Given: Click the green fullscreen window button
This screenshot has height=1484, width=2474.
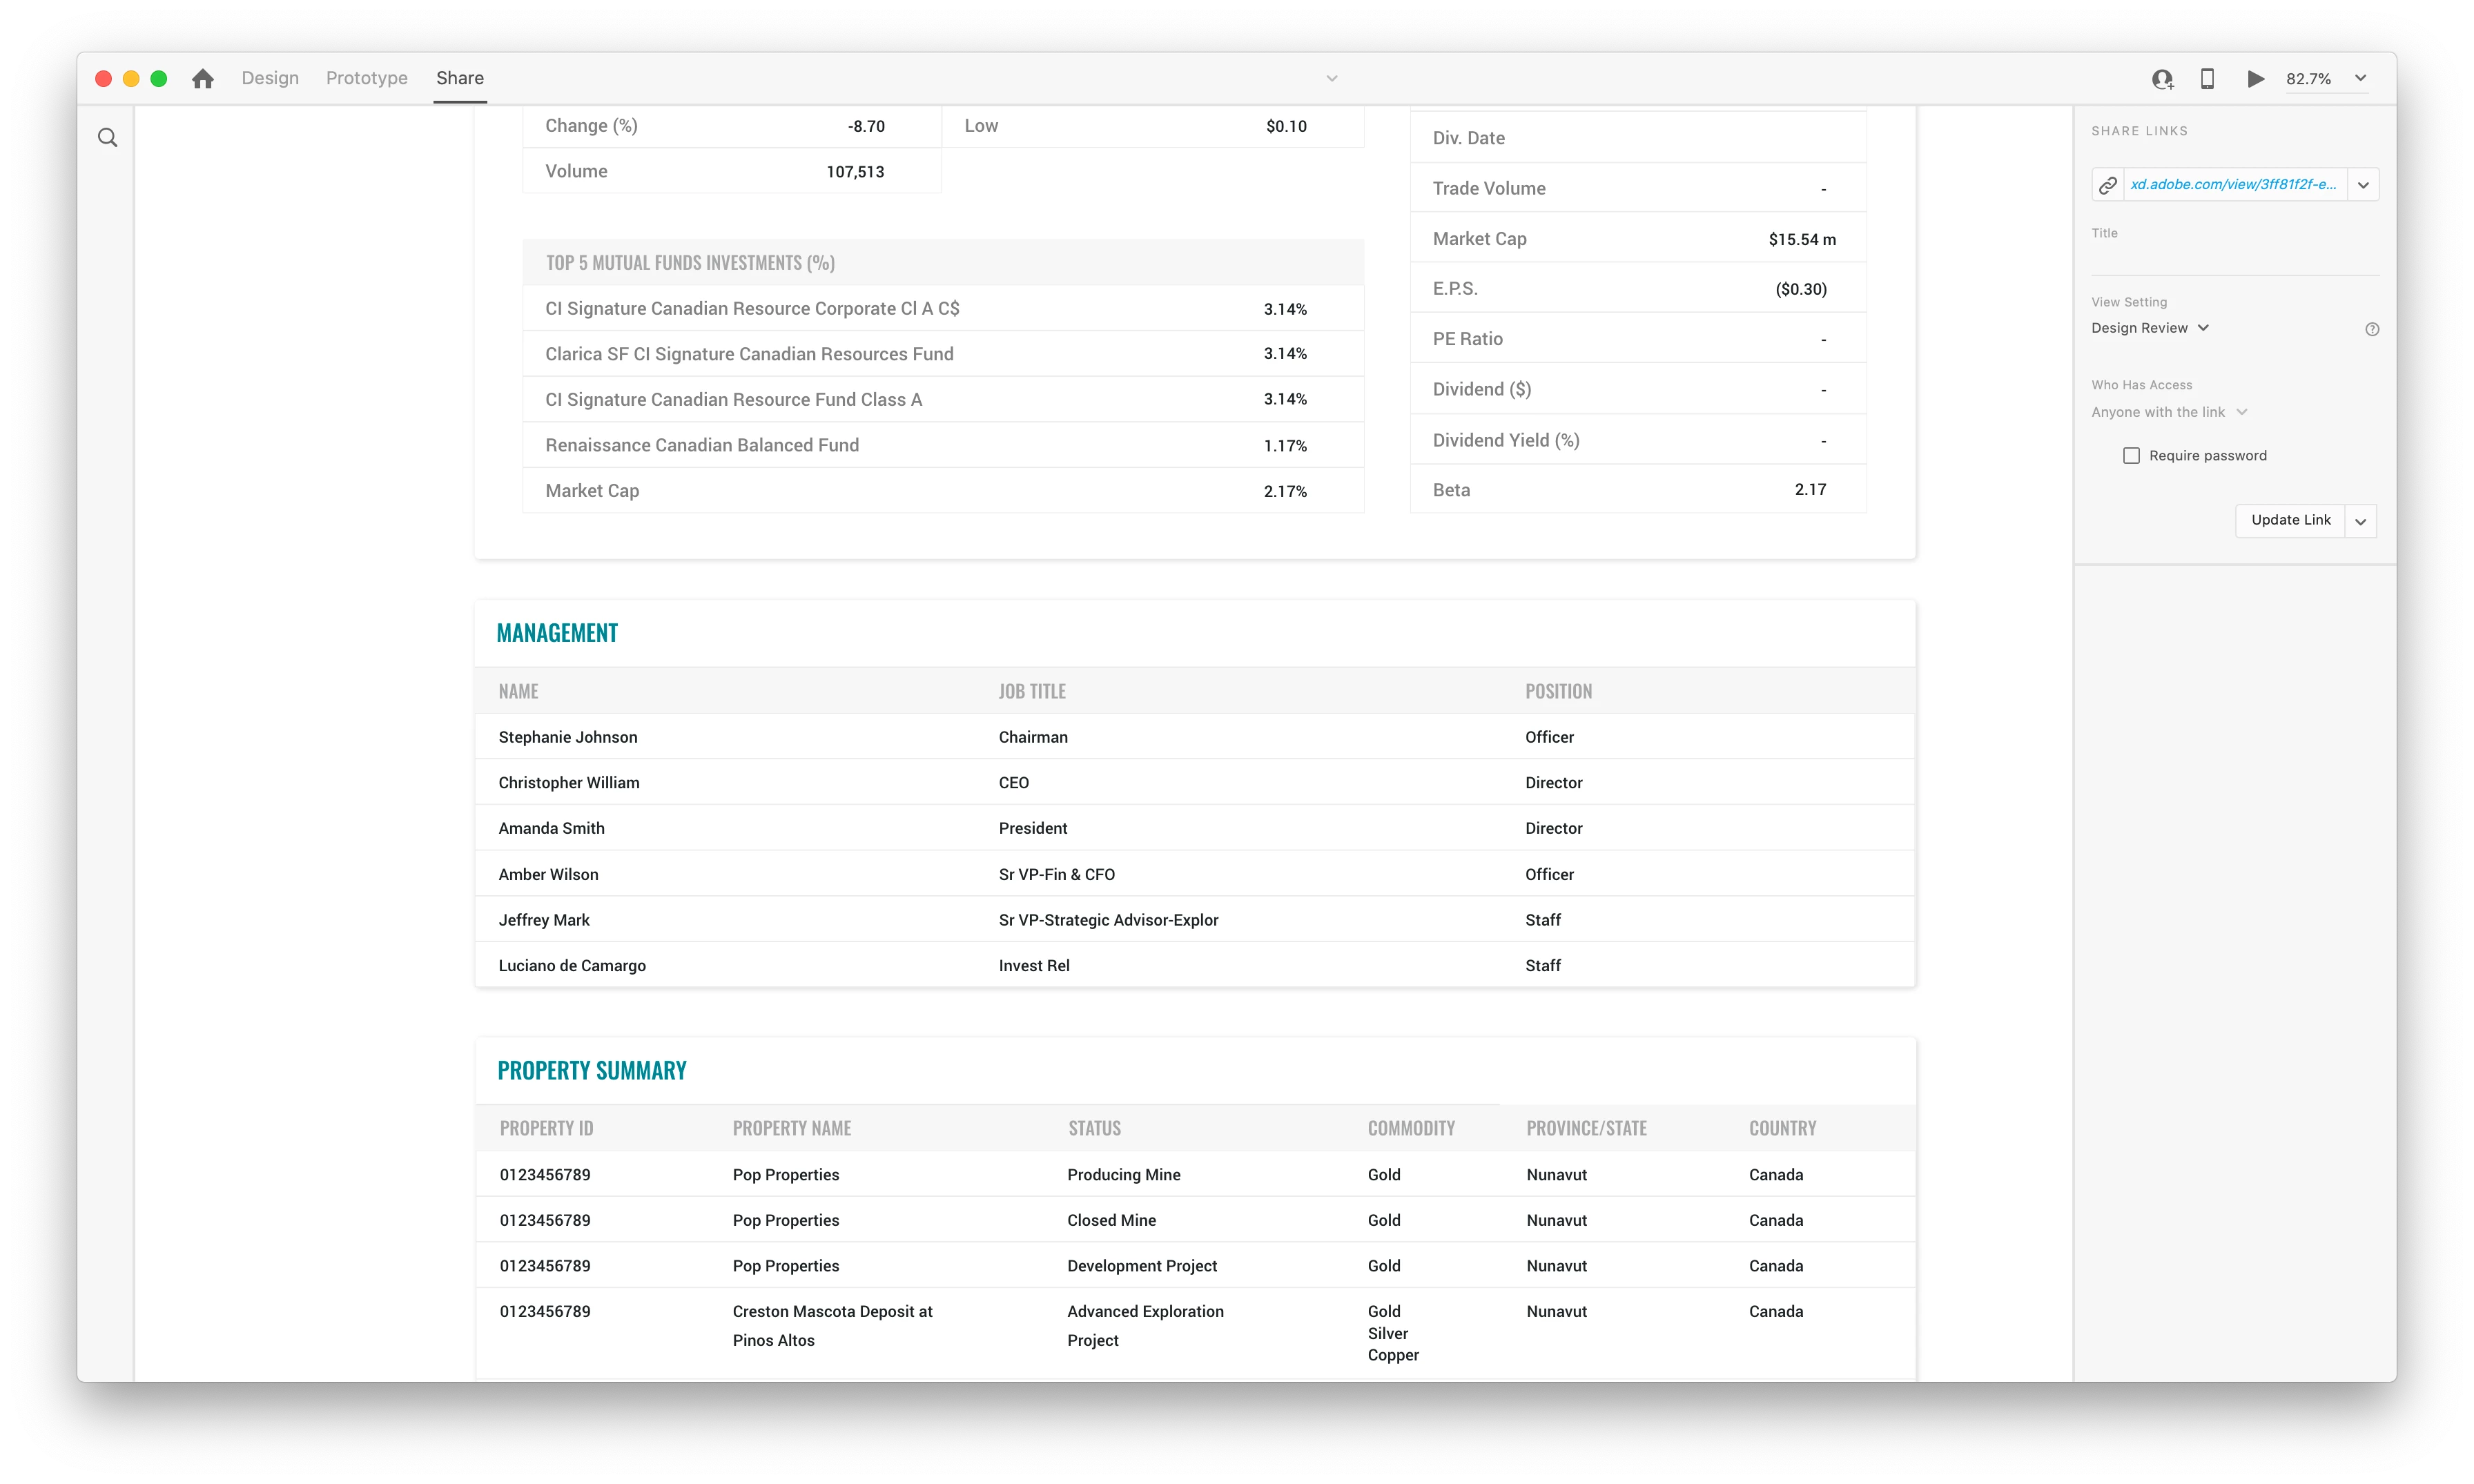Looking at the screenshot, I should [x=159, y=78].
